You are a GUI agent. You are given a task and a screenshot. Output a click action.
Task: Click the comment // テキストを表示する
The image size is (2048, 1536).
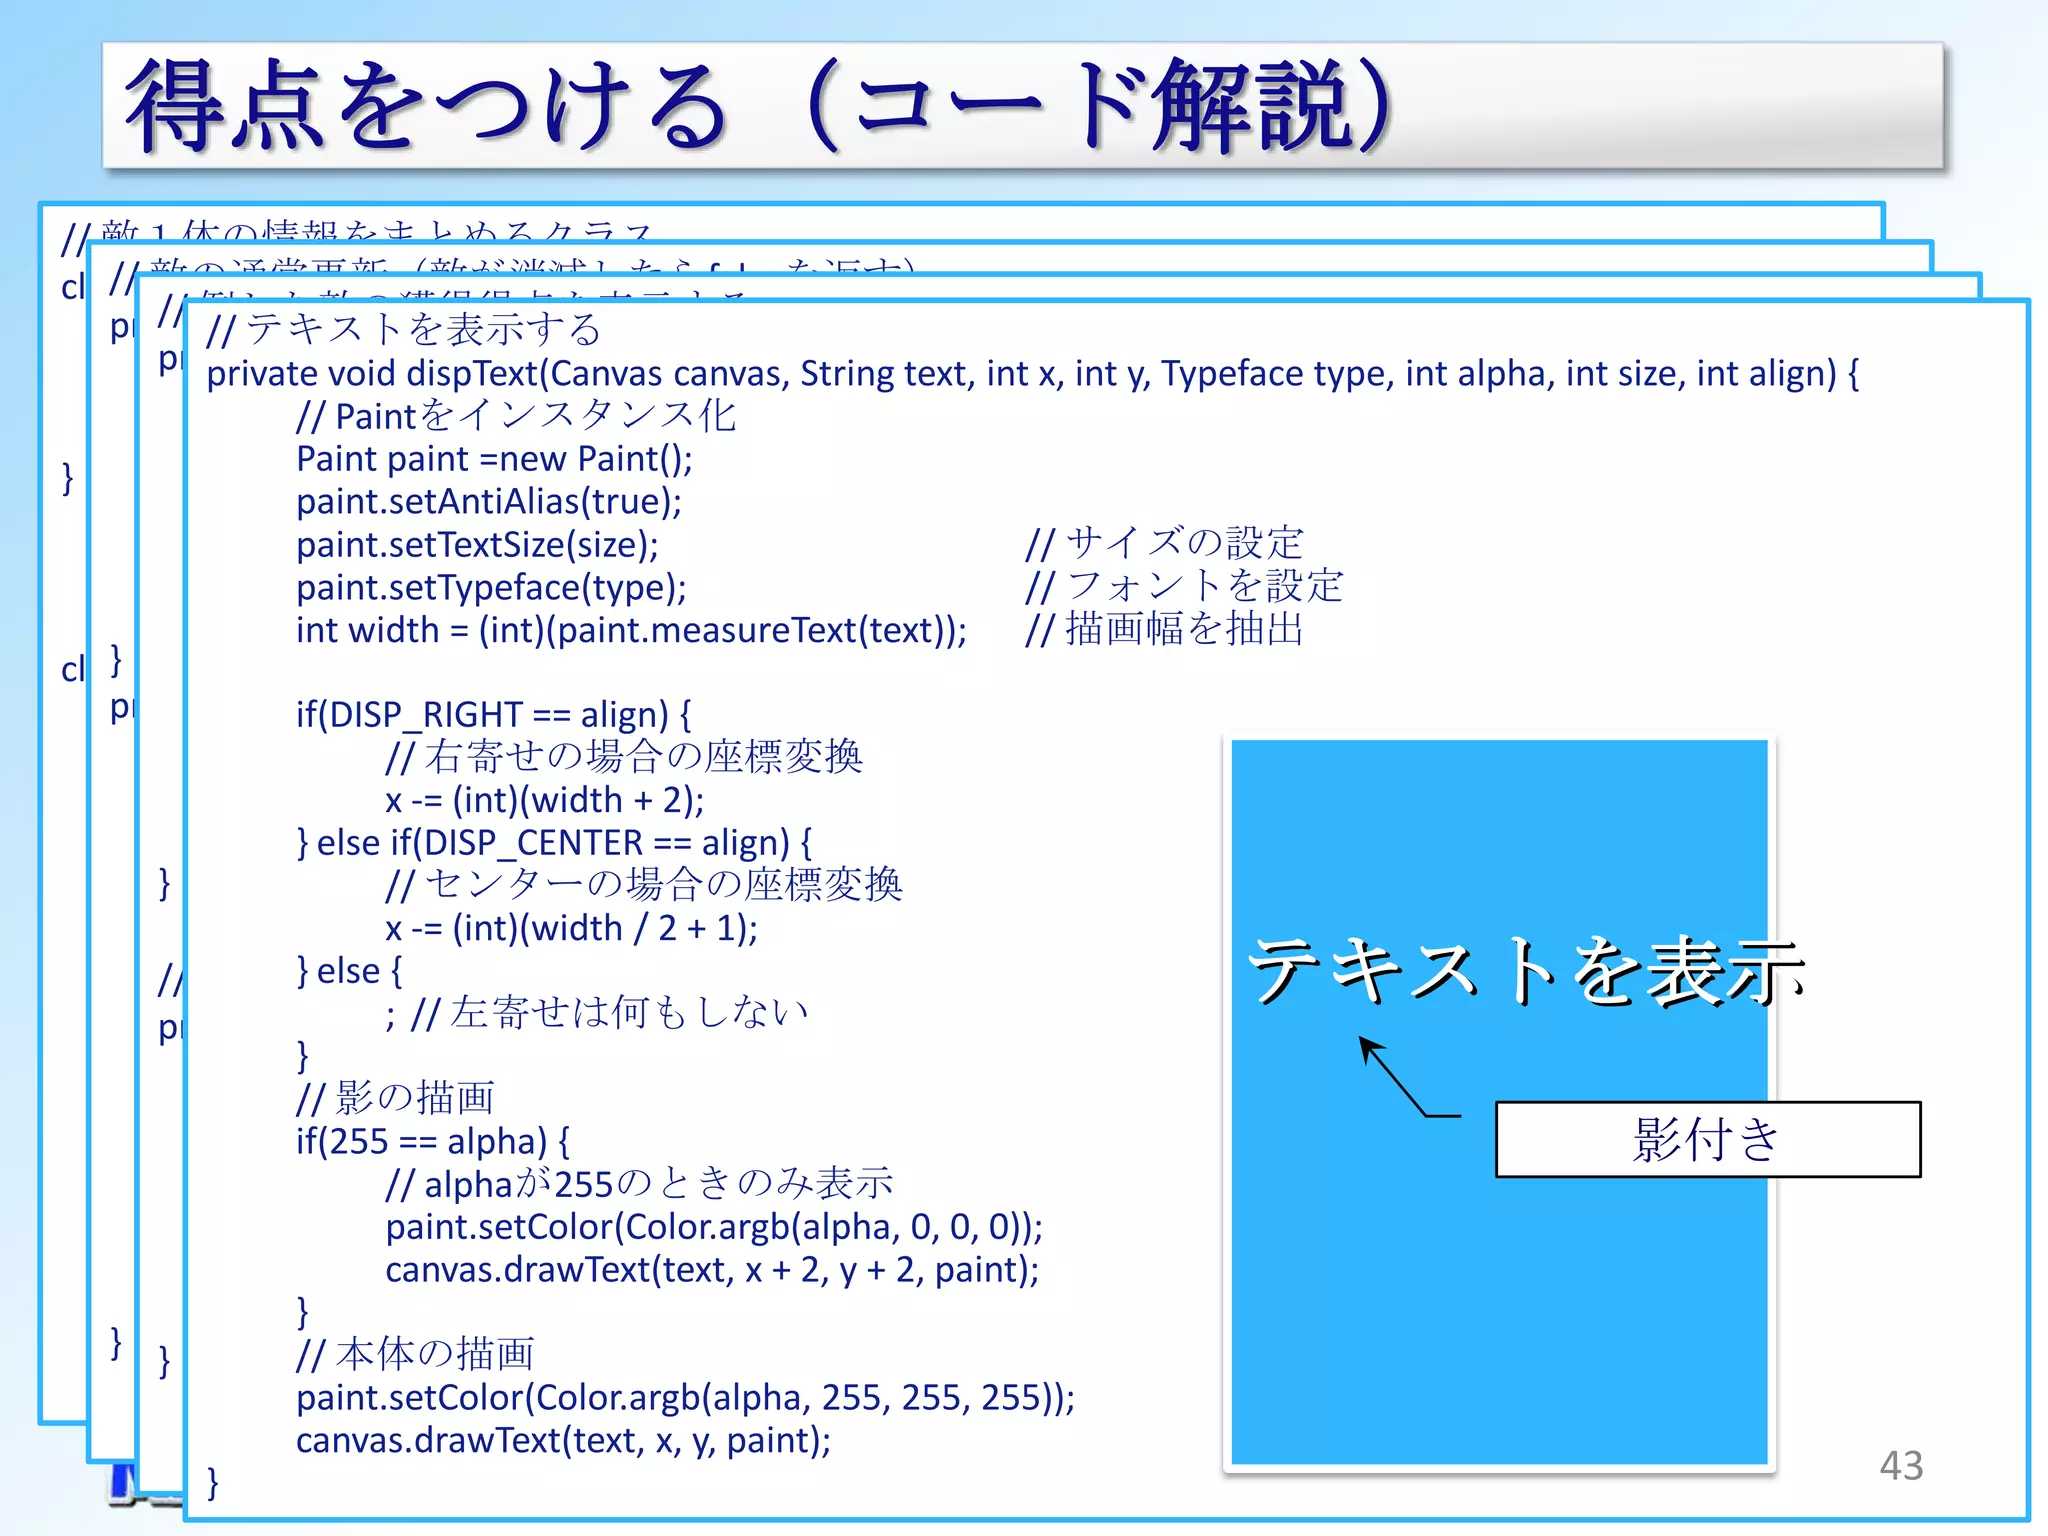[403, 329]
